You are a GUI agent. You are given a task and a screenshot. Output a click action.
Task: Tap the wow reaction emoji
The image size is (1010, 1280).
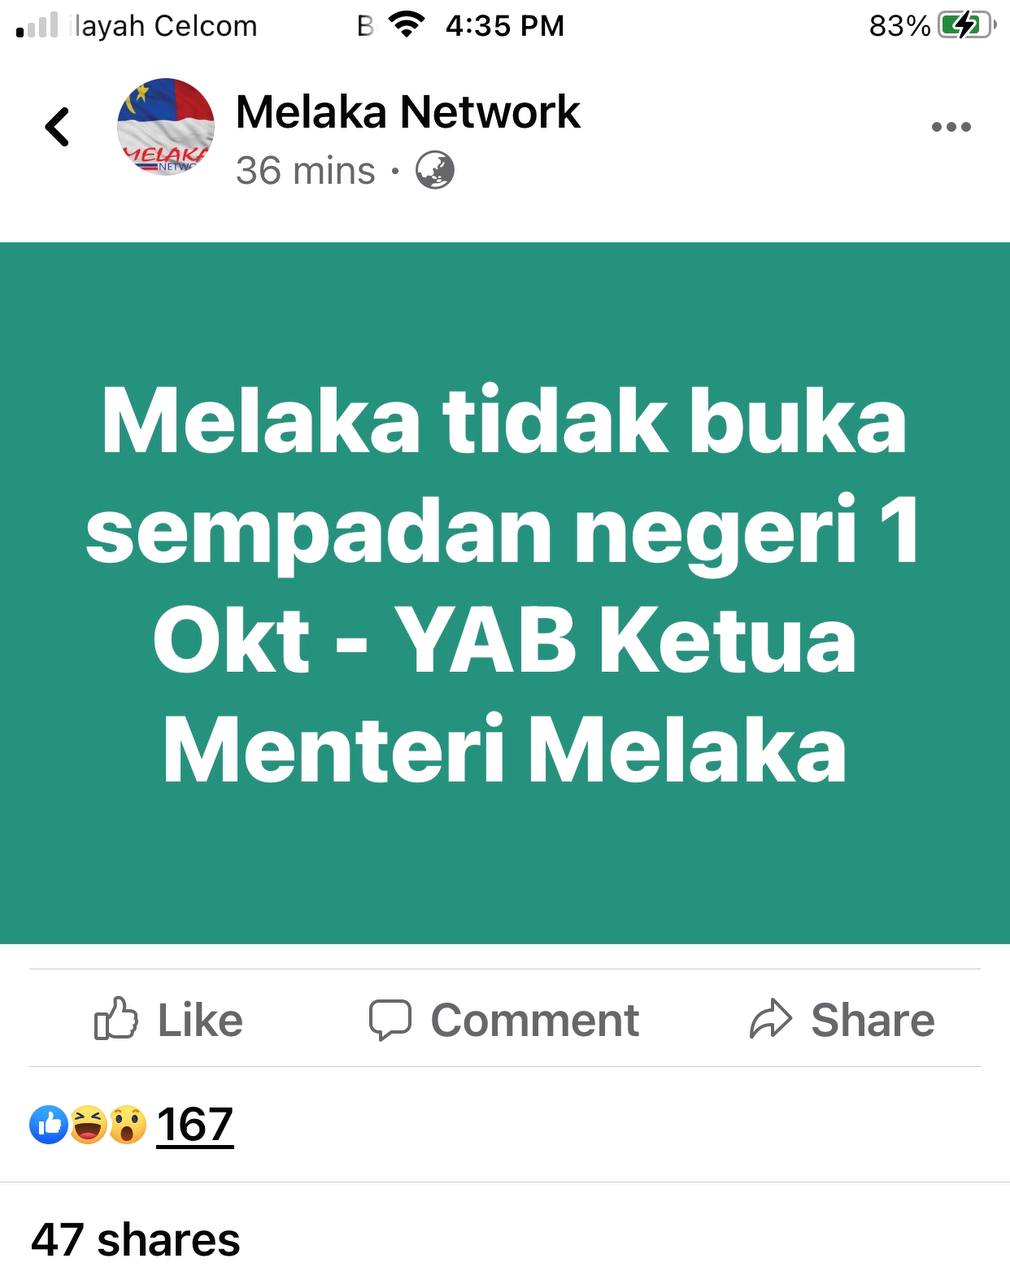click(x=127, y=1125)
